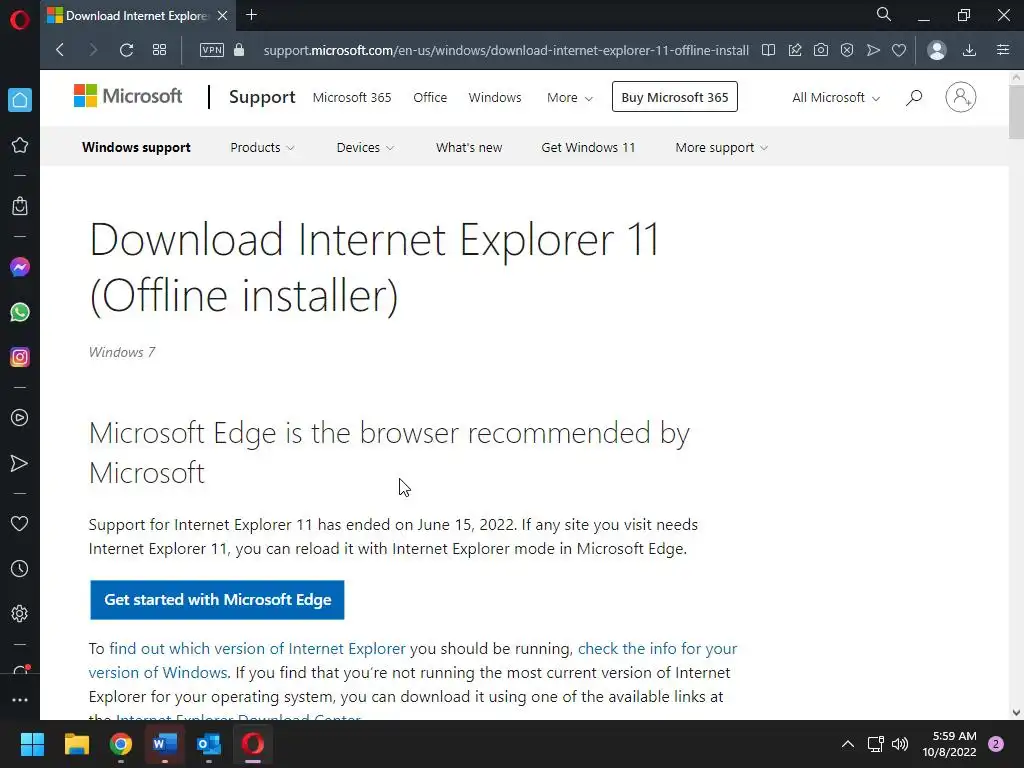Screen dimensions: 1024x768
Task: Show hidden system tray icons chevron
Action: tap(848, 744)
